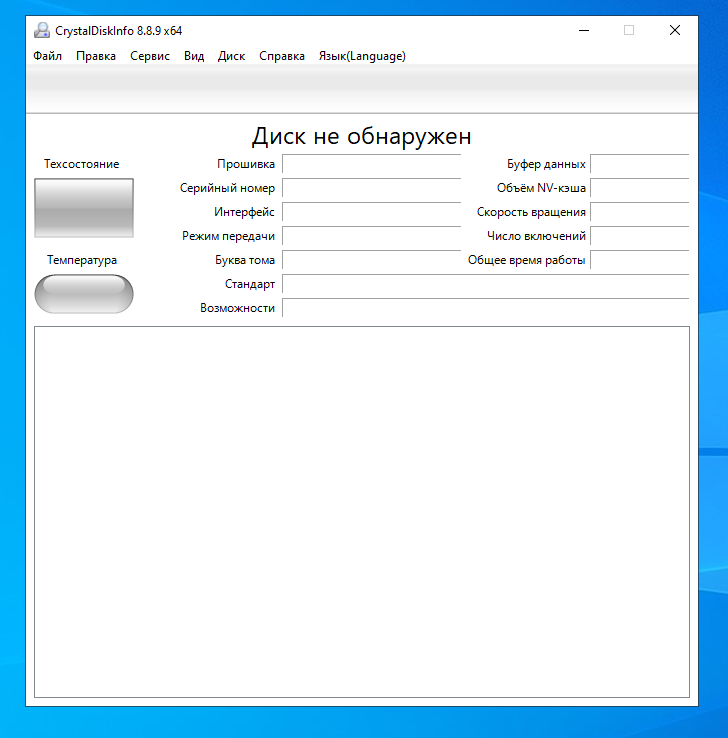Click the CrystalDiskInfo app icon in title bar
The width and height of the screenshot is (728, 738).
pos(42,31)
